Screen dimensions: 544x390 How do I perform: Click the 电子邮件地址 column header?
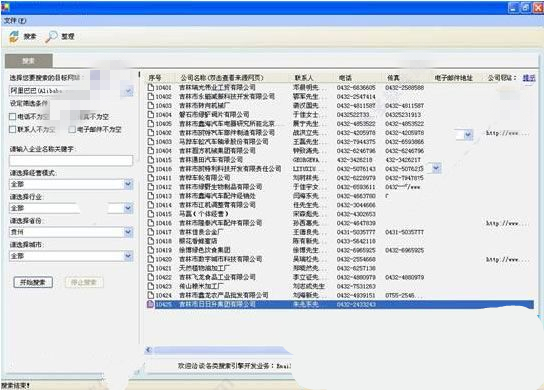coord(453,78)
